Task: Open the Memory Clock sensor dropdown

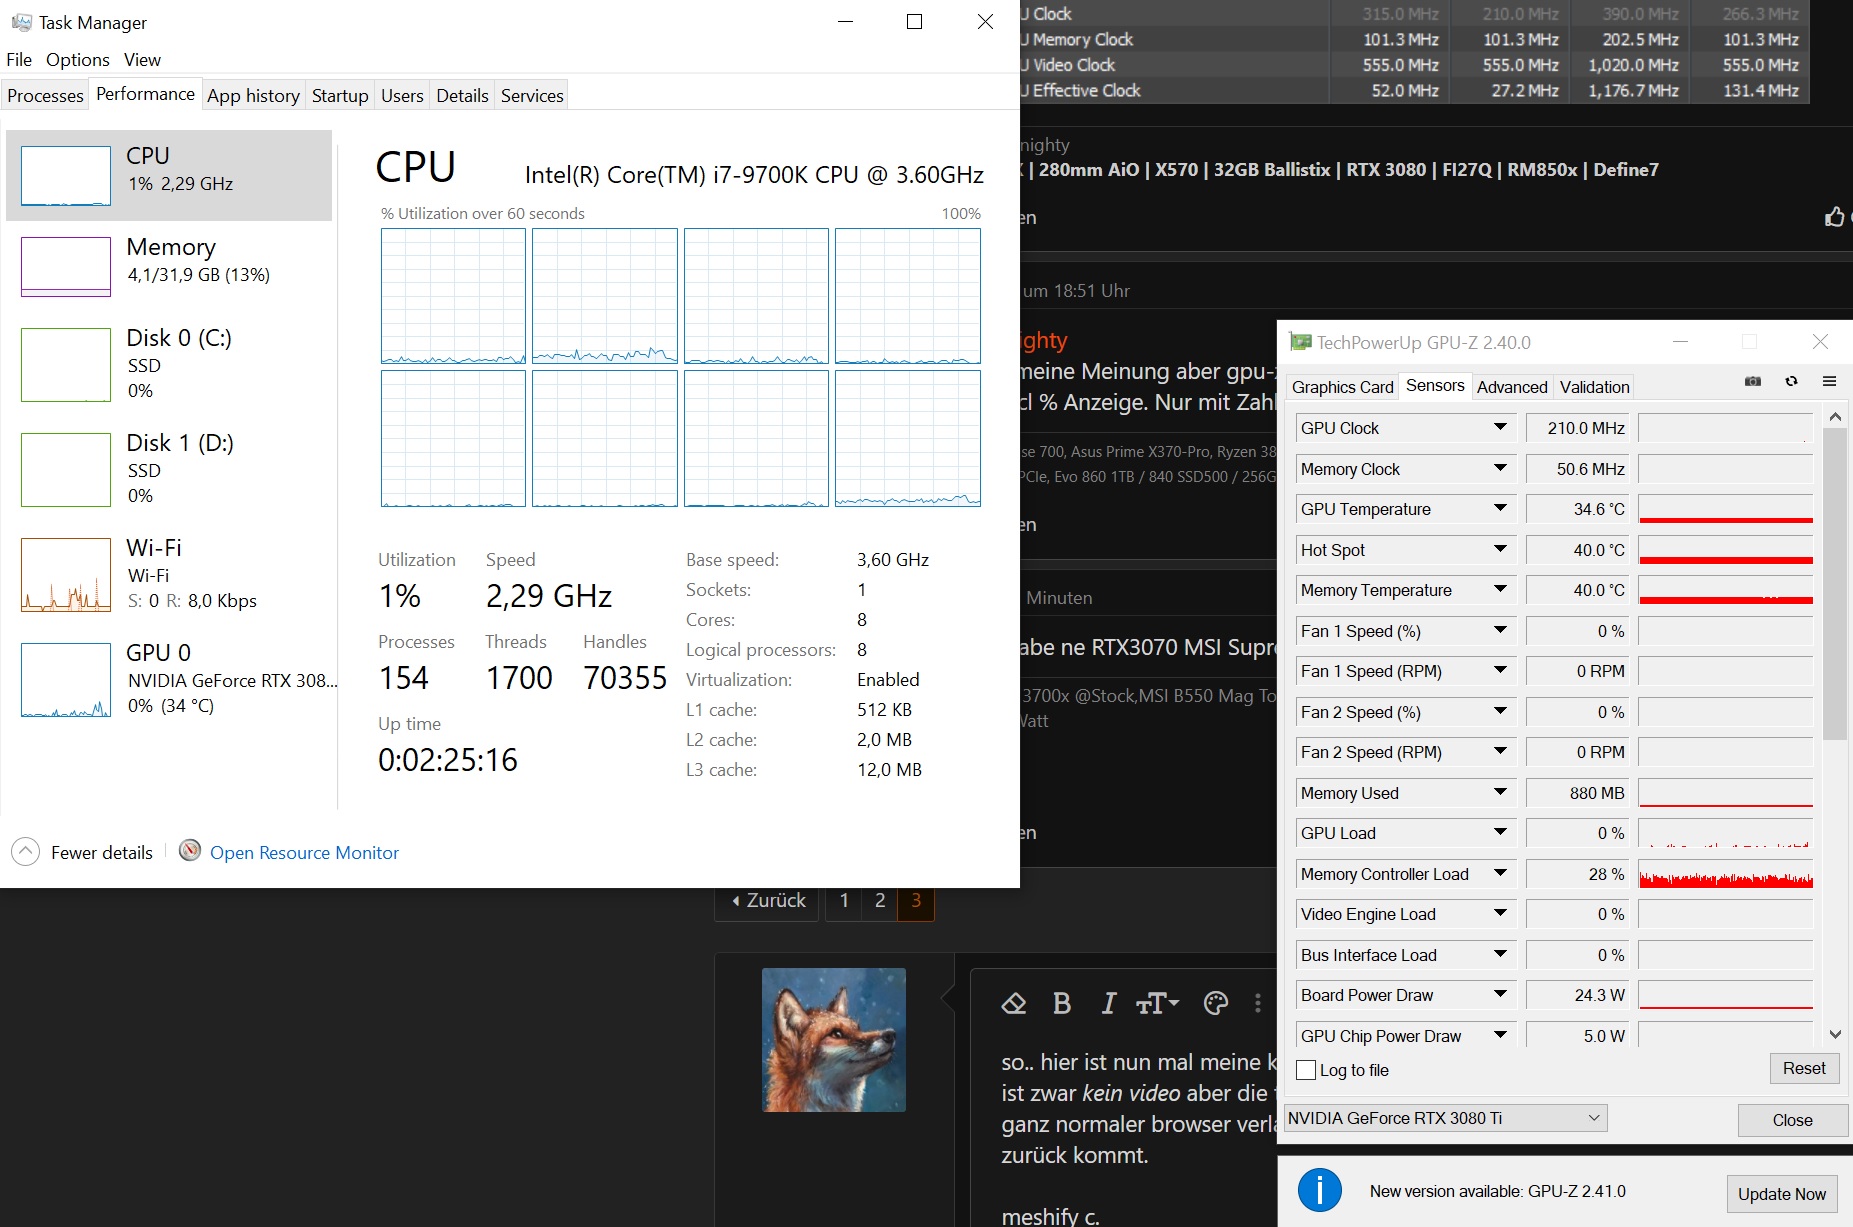Action: click(x=1500, y=469)
